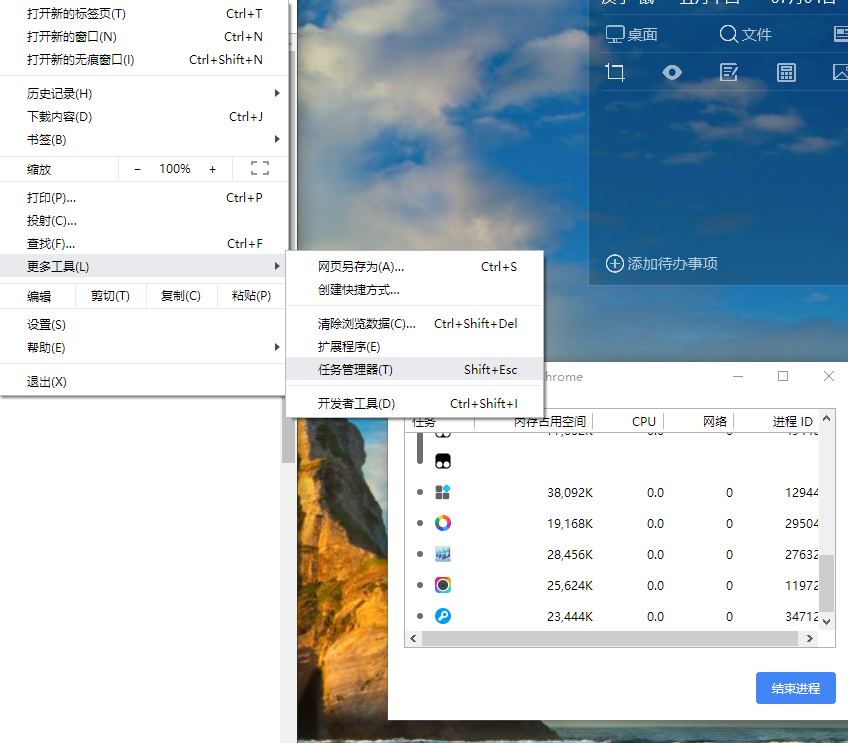Choose 清除浏览数据(C)... in submenu
This screenshot has height=743, width=848.
pos(414,323)
